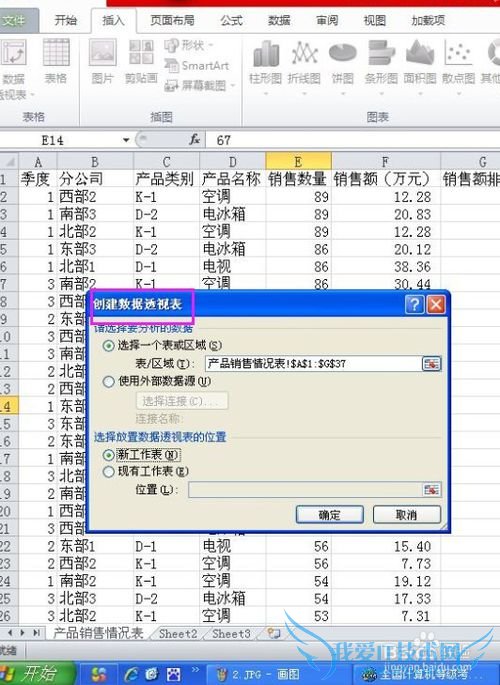This screenshot has height=685, width=500.
Task: Select column F header
Action: pos(386,162)
